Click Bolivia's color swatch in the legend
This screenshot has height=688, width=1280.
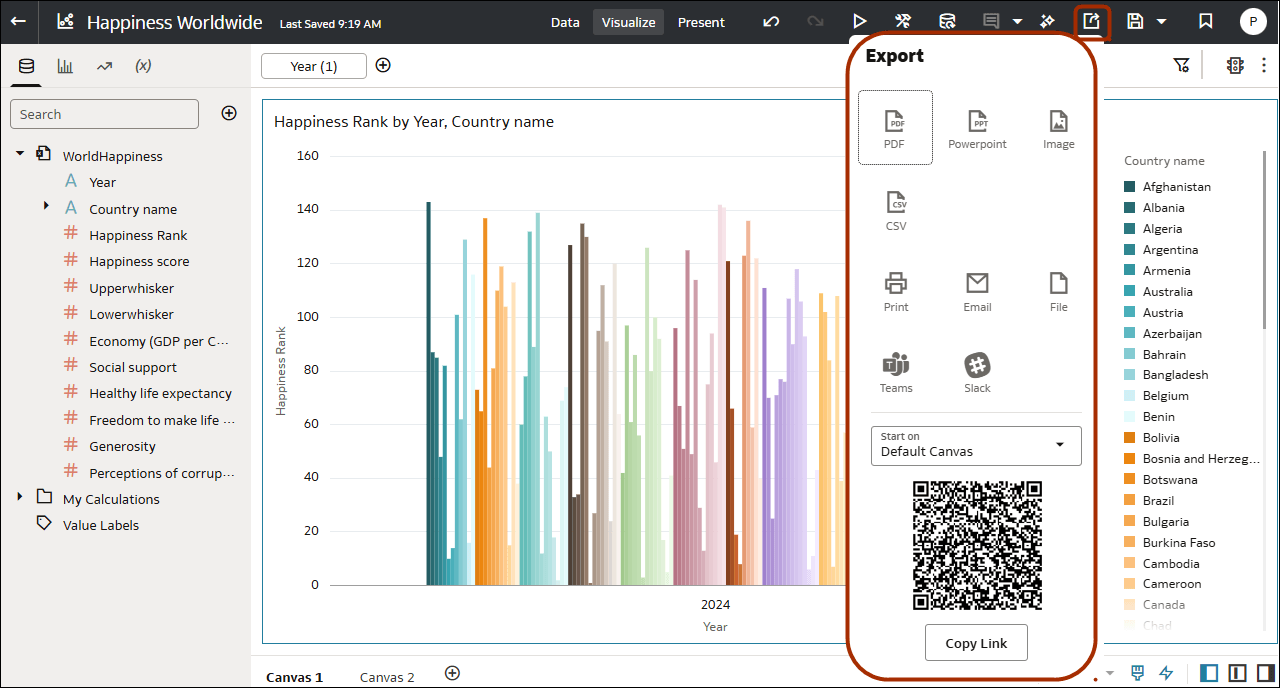(x=1130, y=437)
